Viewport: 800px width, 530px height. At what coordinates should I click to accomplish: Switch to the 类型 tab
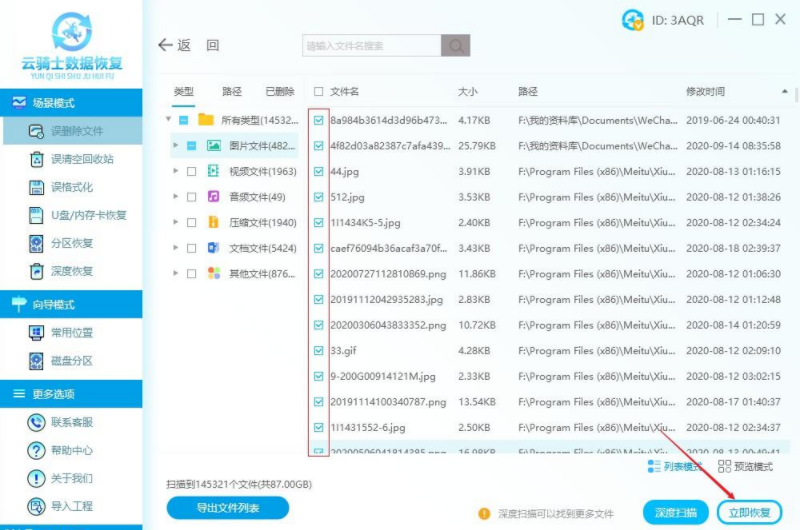tap(183, 91)
